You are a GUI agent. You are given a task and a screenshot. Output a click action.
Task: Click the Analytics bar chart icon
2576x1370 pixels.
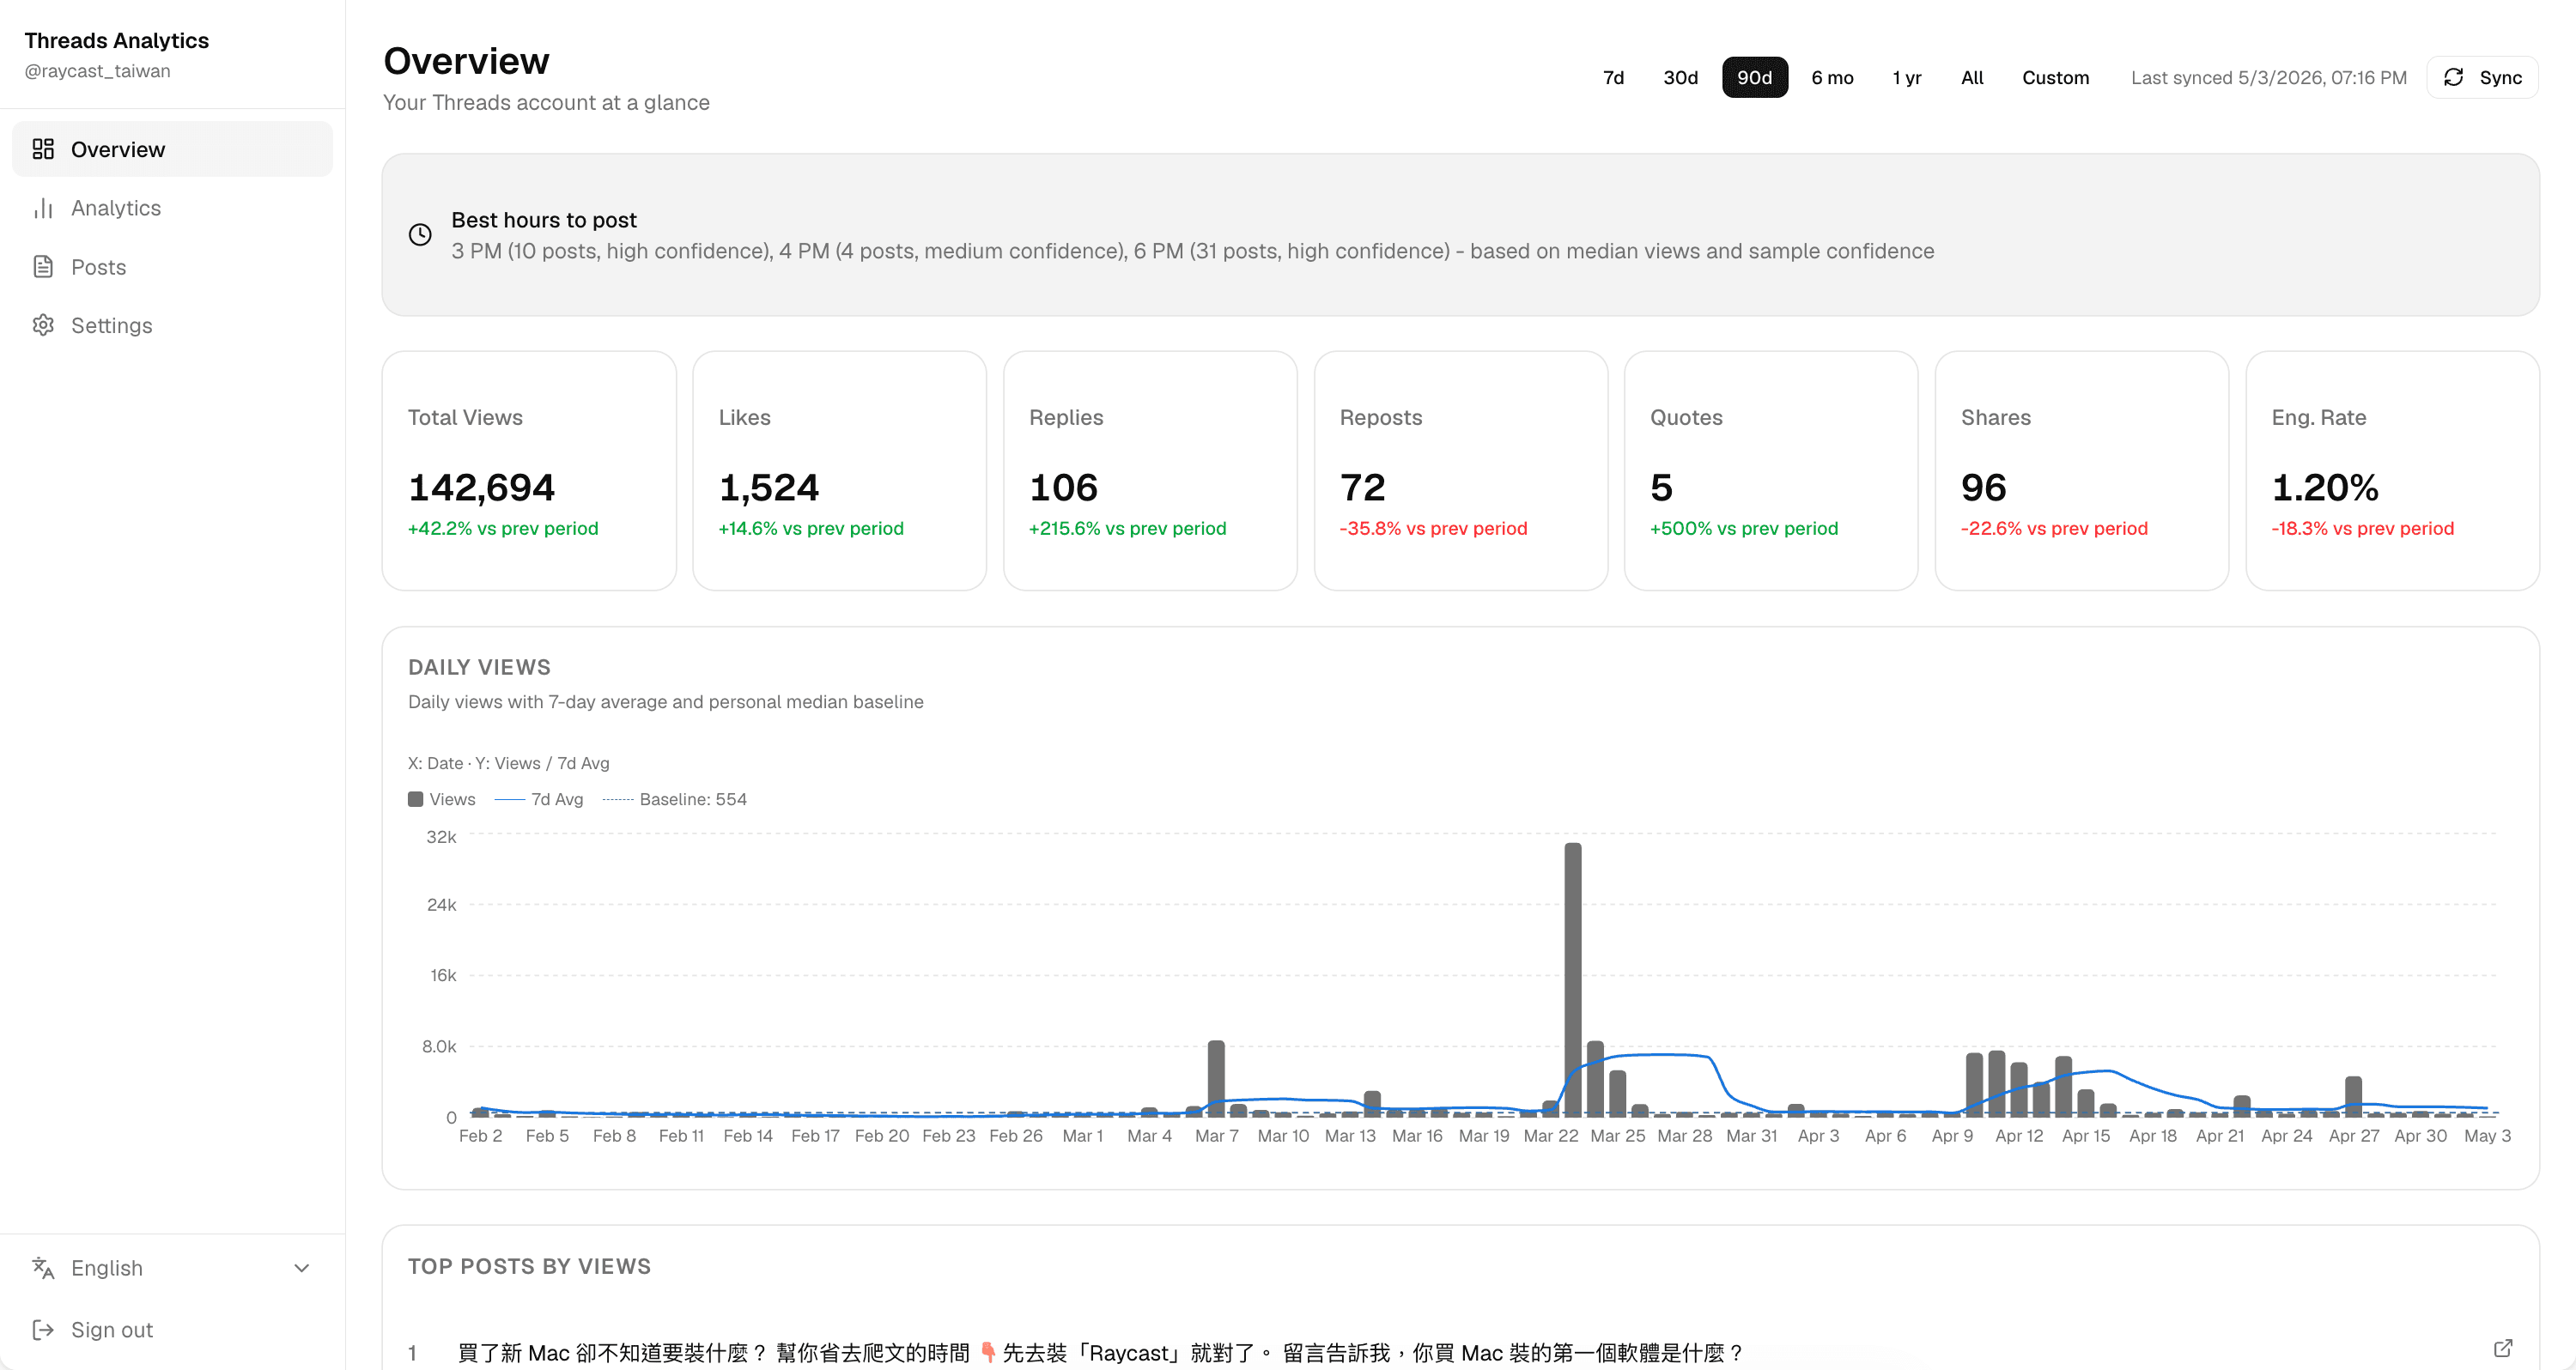(x=43, y=208)
